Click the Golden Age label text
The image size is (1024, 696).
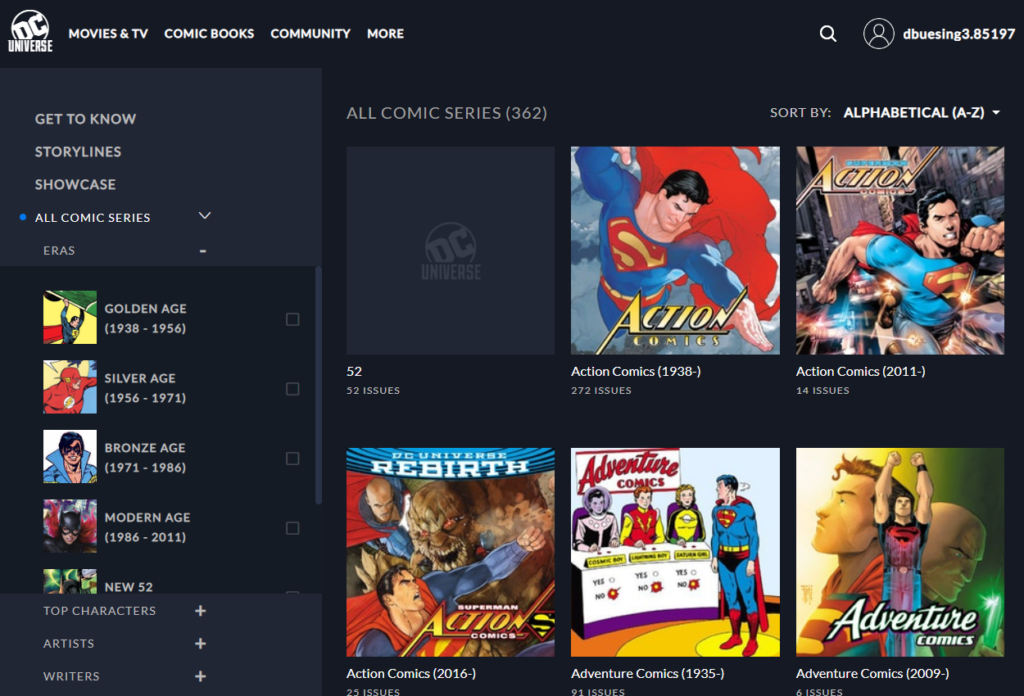tap(146, 318)
